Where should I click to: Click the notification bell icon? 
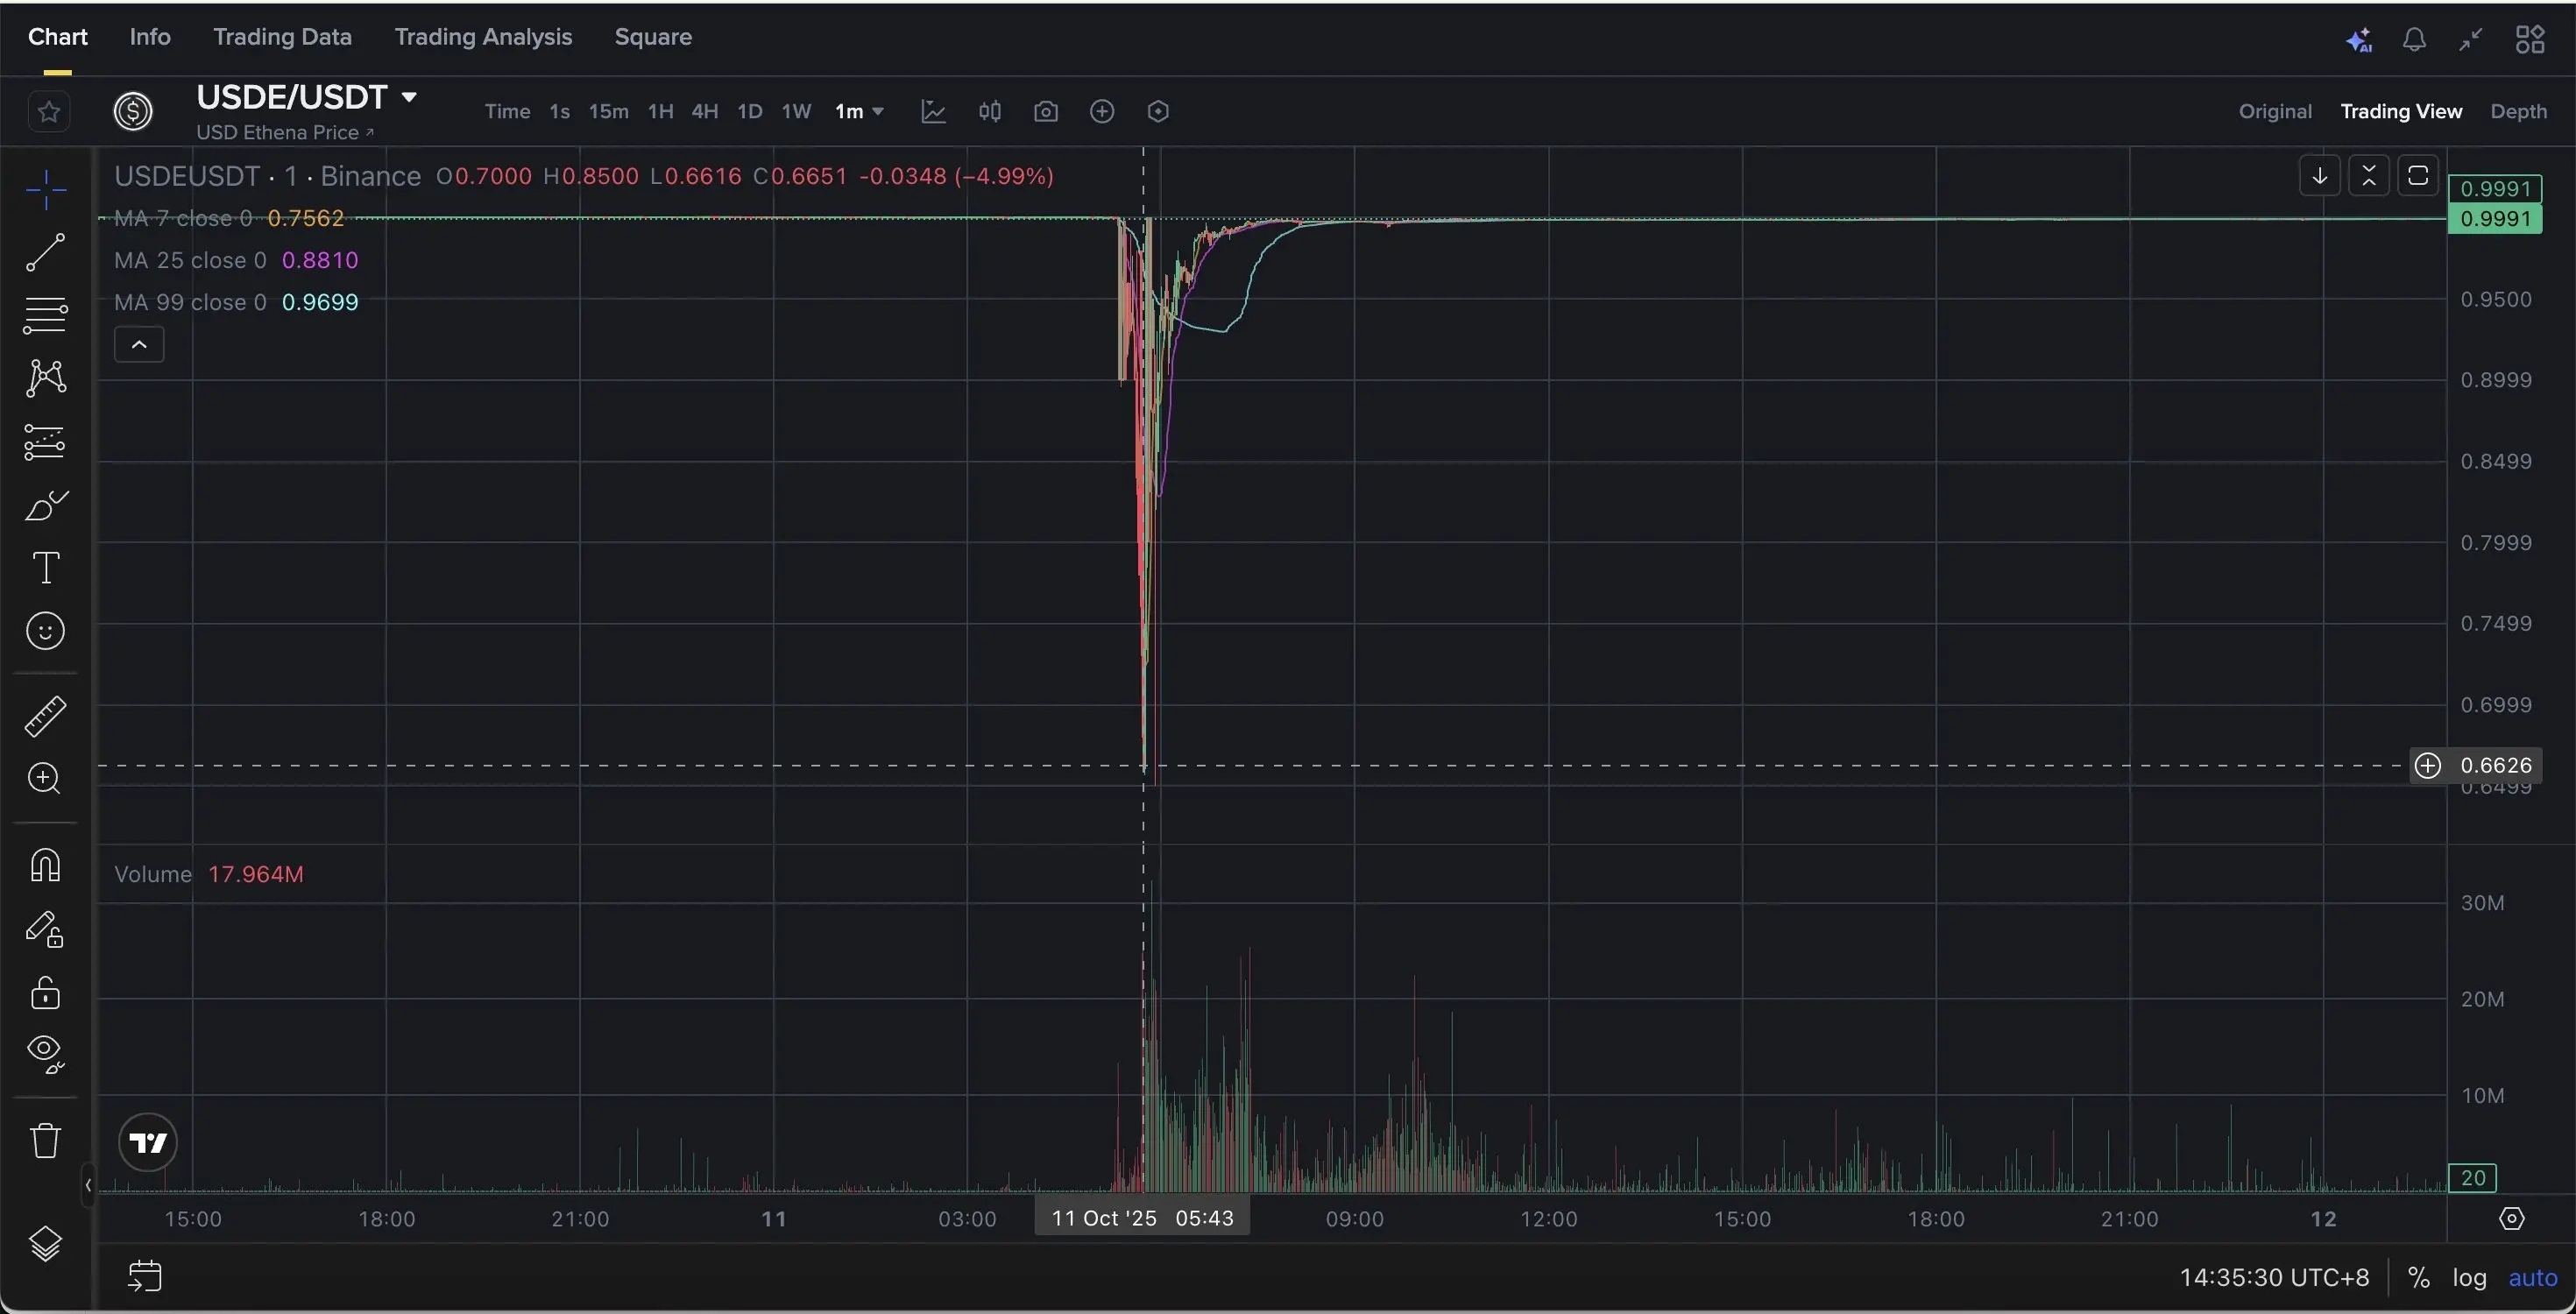click(2414, 40)
